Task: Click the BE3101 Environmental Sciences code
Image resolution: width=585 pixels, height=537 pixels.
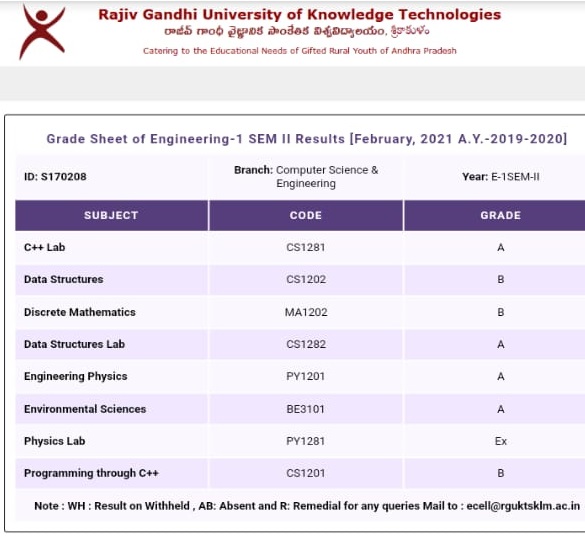Action: (x=306, y=409)
